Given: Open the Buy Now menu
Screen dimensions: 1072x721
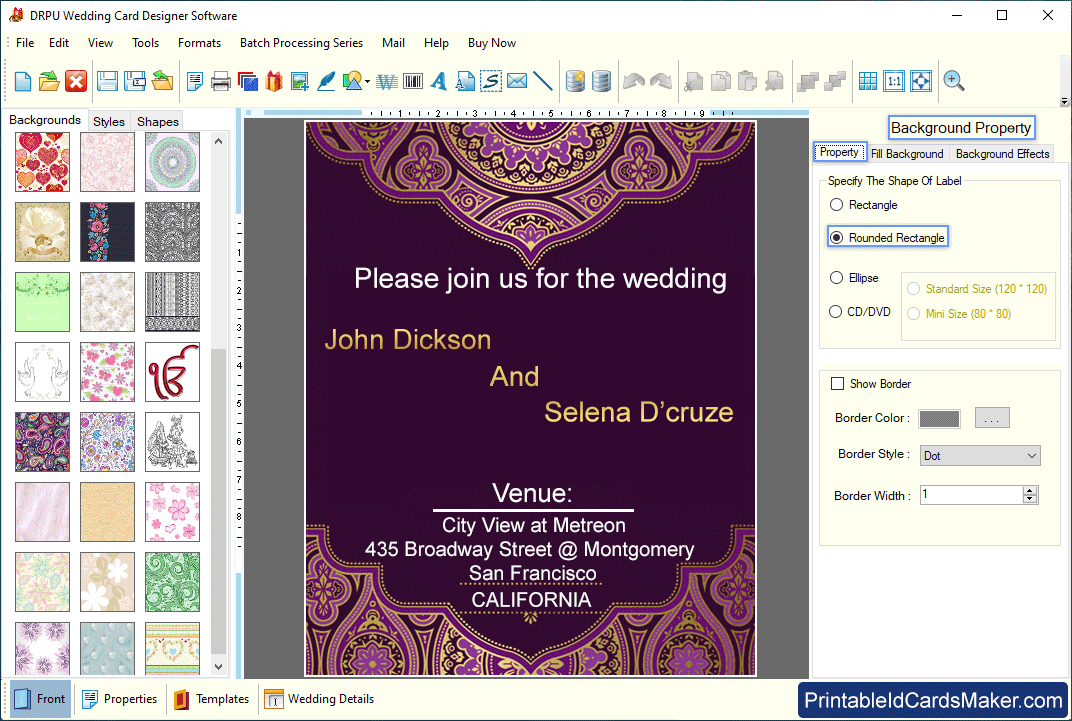Looking at the screenshot, I should pos(492,43).
